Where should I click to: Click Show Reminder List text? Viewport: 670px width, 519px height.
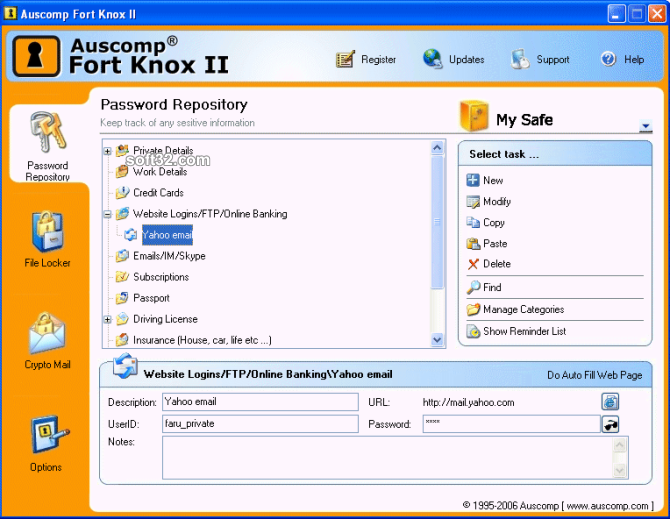click(524, 331)
